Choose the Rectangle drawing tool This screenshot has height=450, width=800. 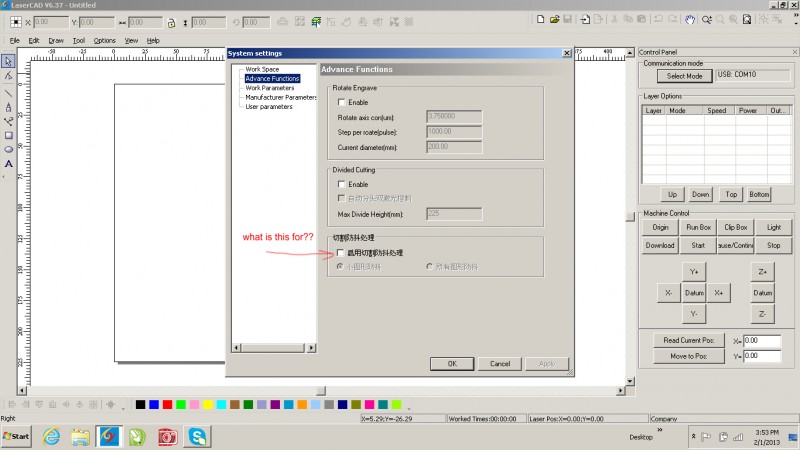click(x=8, y=135)
